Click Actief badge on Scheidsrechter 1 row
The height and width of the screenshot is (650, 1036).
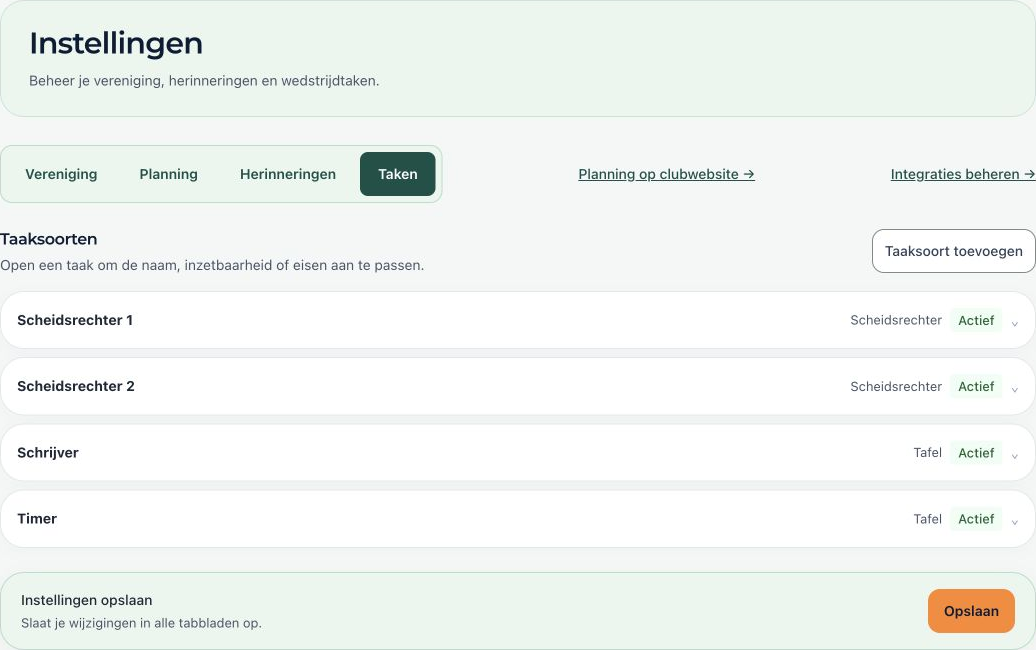point(976,320)
